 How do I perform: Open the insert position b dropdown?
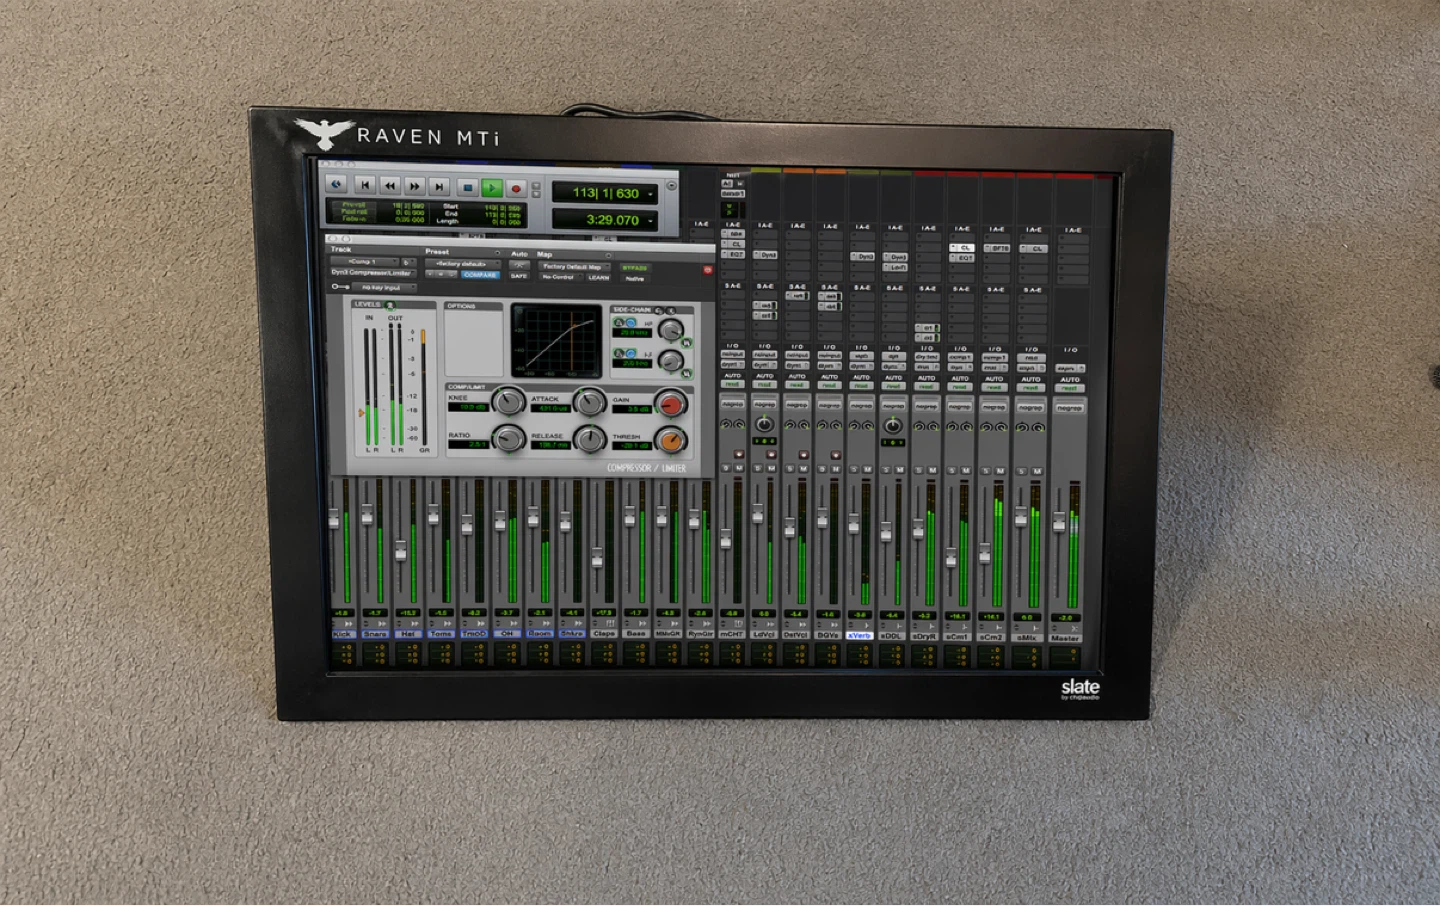[408, 262]
